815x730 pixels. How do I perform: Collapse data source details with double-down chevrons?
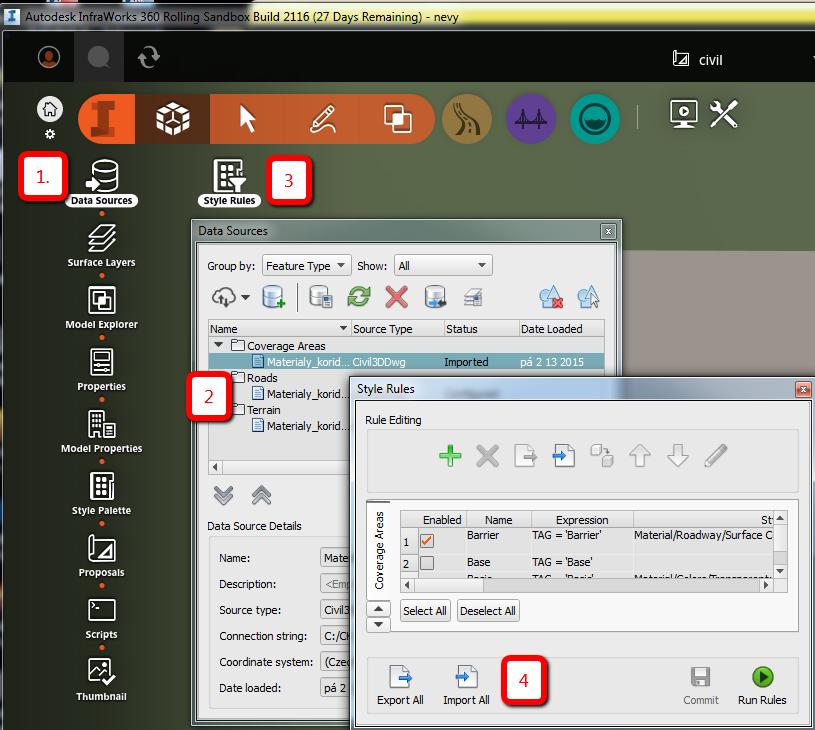point(224,496)
